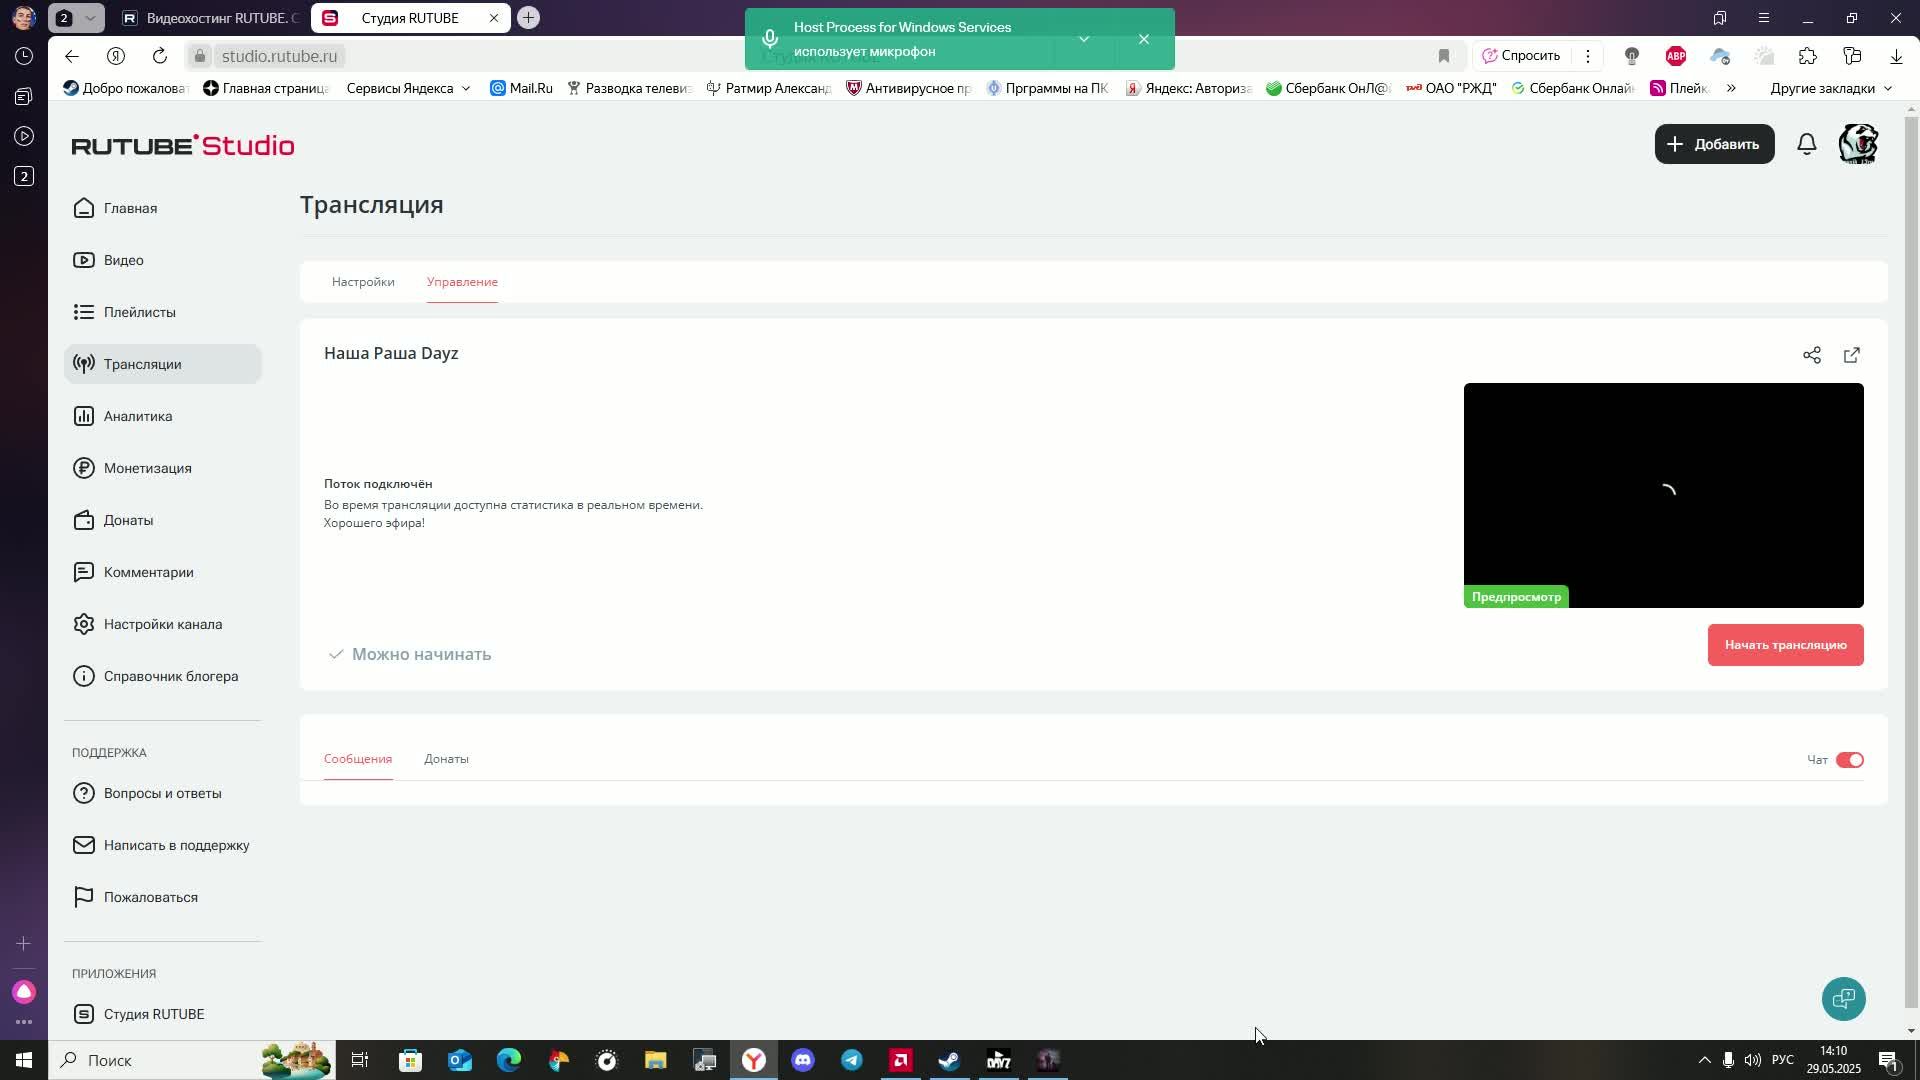The width and height of the screenshot is (1920, 1080).
Task: Open the notifications bell
Action: 1806,144
